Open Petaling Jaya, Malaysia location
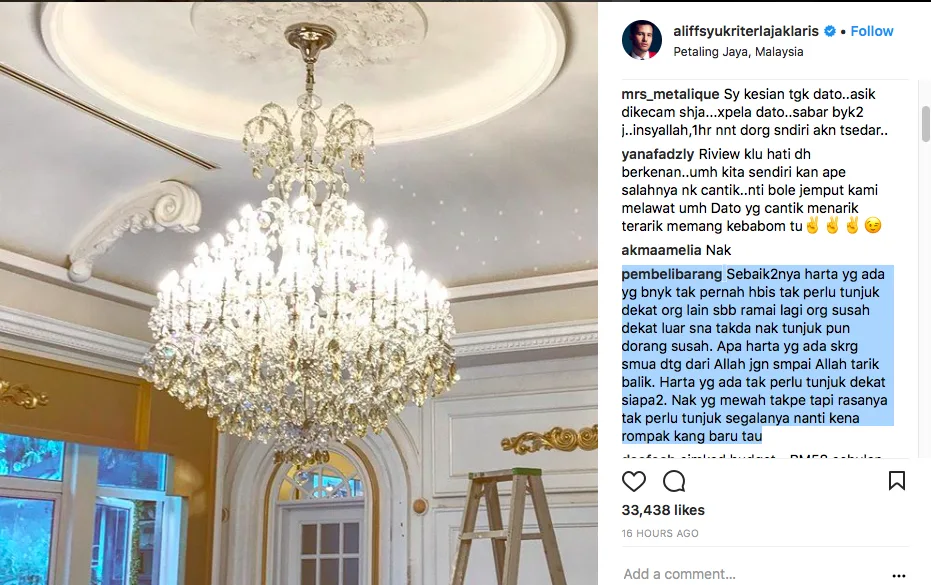This screenshot has width=931, height=585. tap(738, 52)
